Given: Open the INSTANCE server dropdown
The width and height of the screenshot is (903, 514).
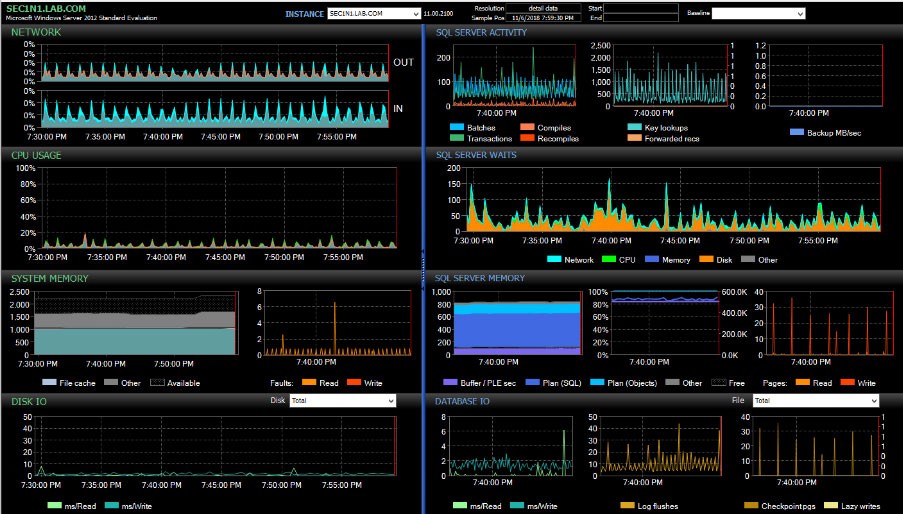Looking at the screenshot, I should coord(415,14).
